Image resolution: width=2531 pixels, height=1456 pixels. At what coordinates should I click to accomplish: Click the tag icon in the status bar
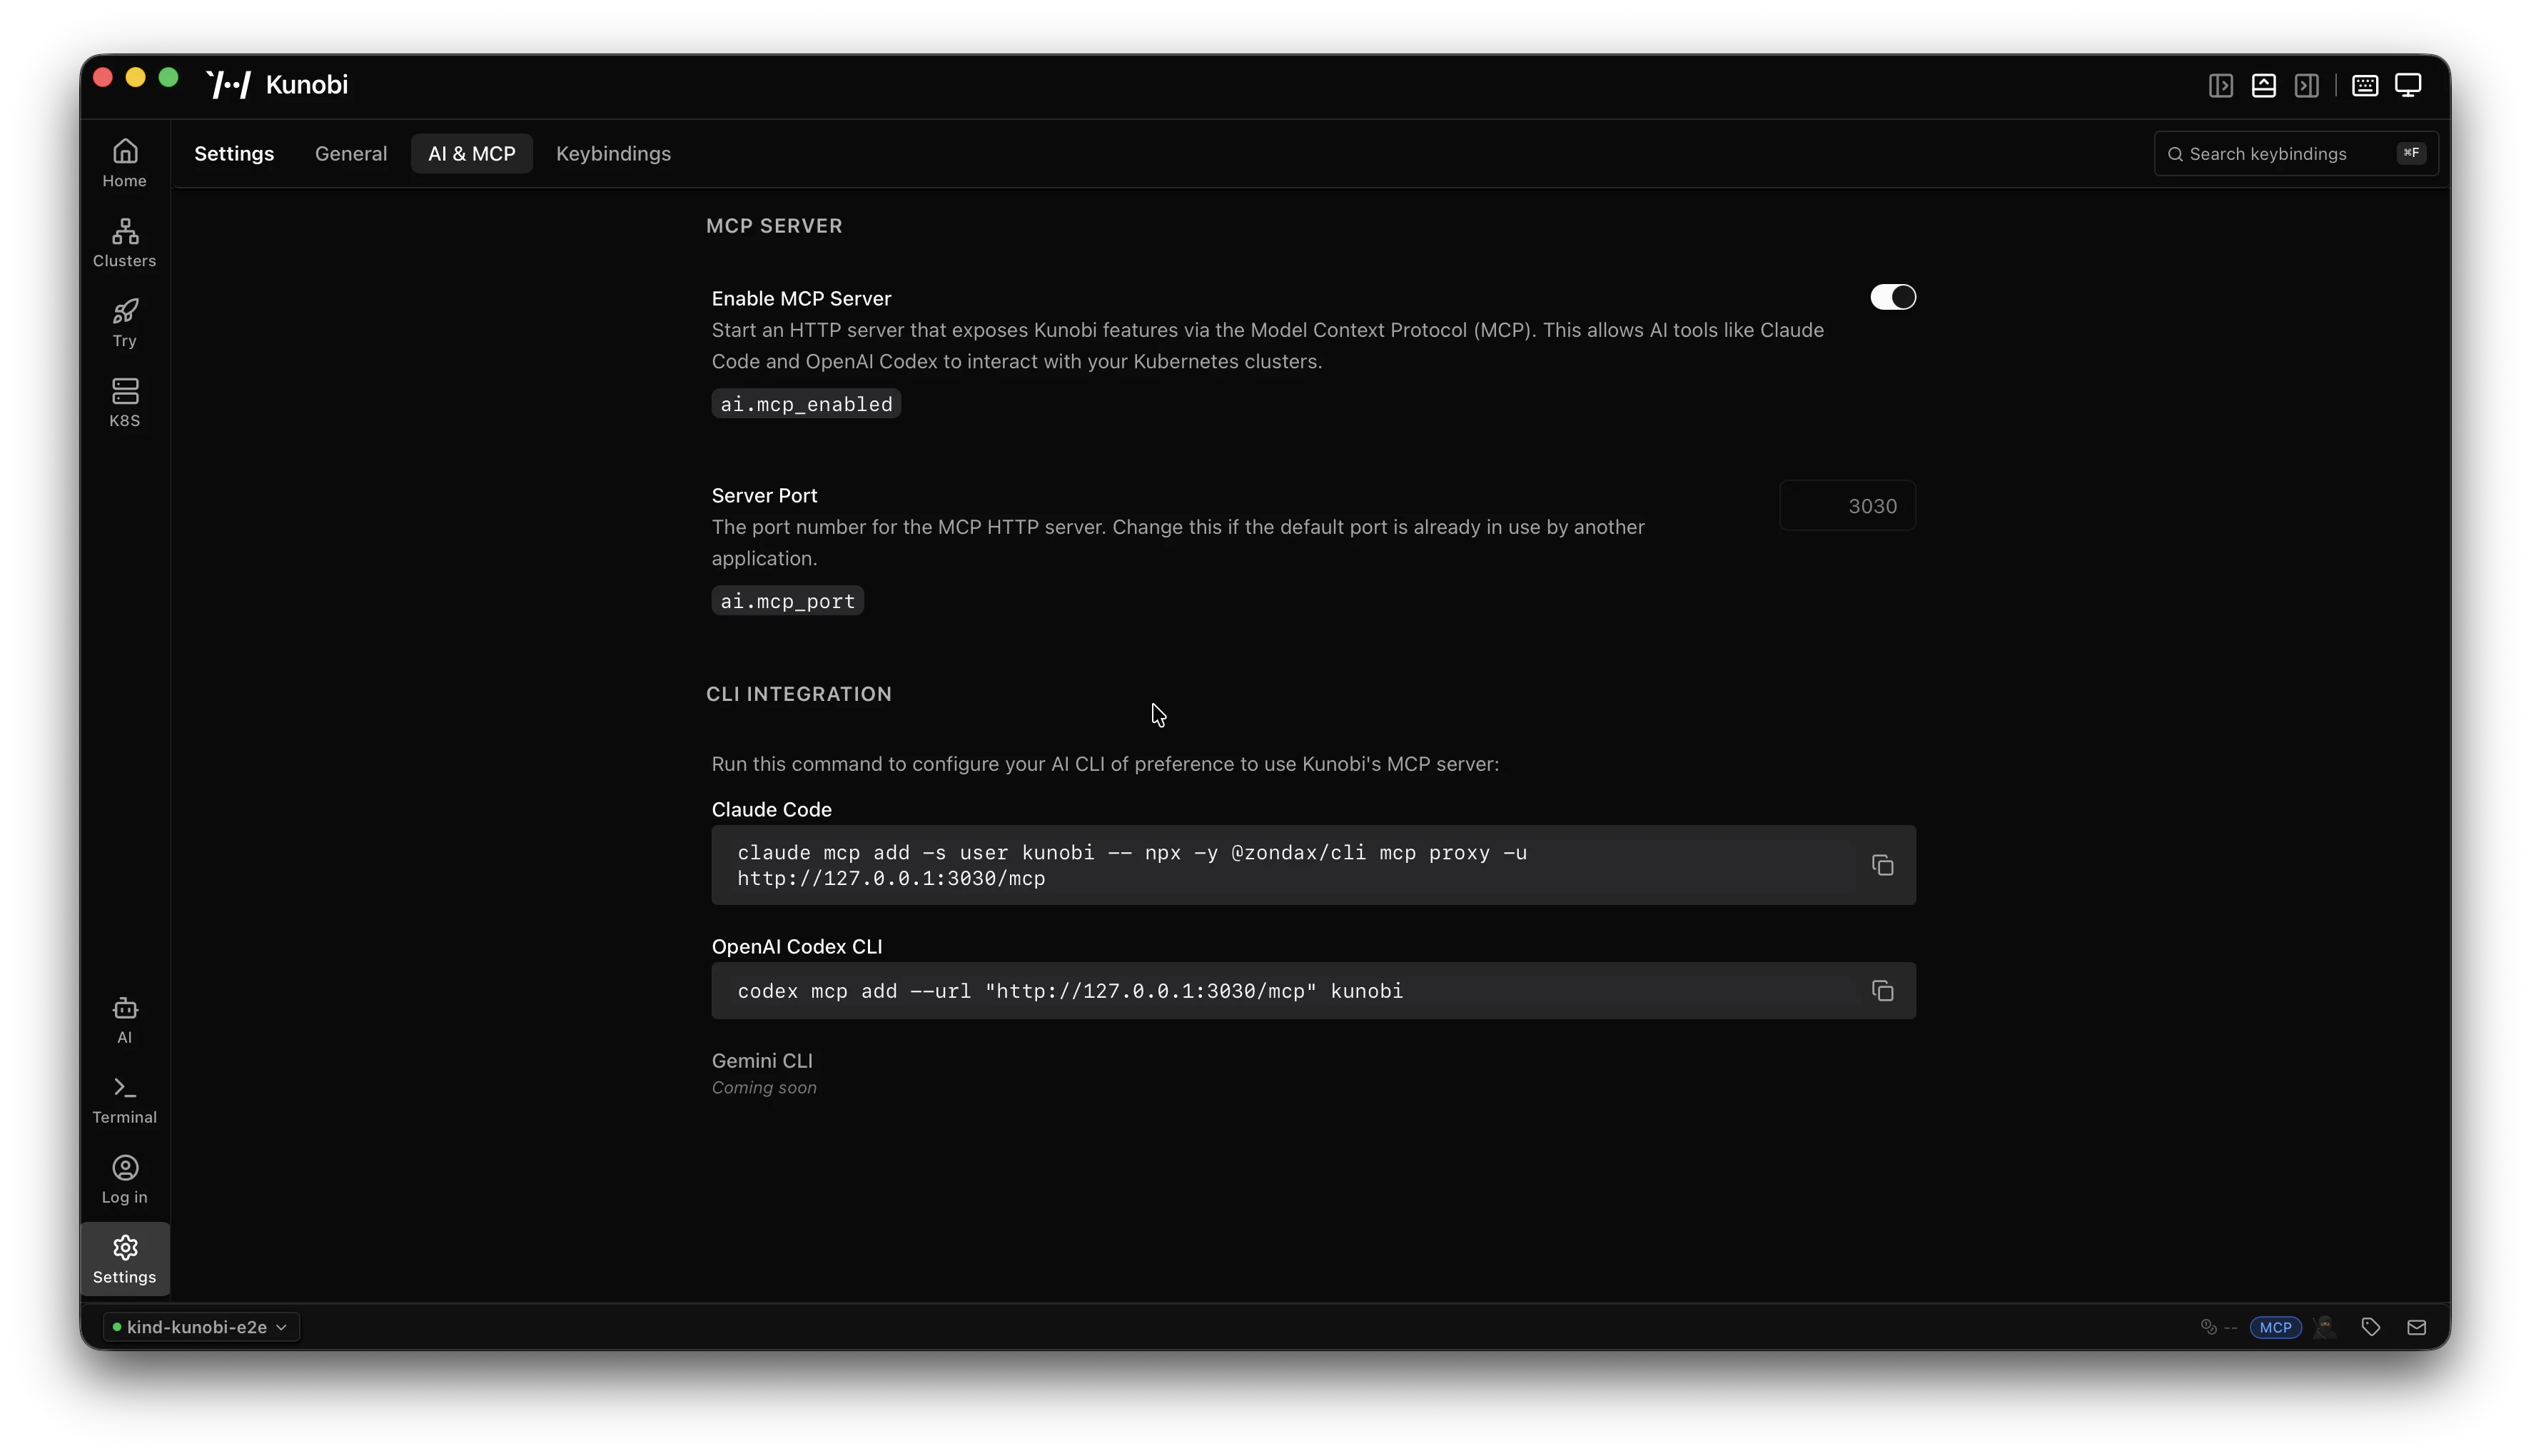(x=2370, y=1327)
